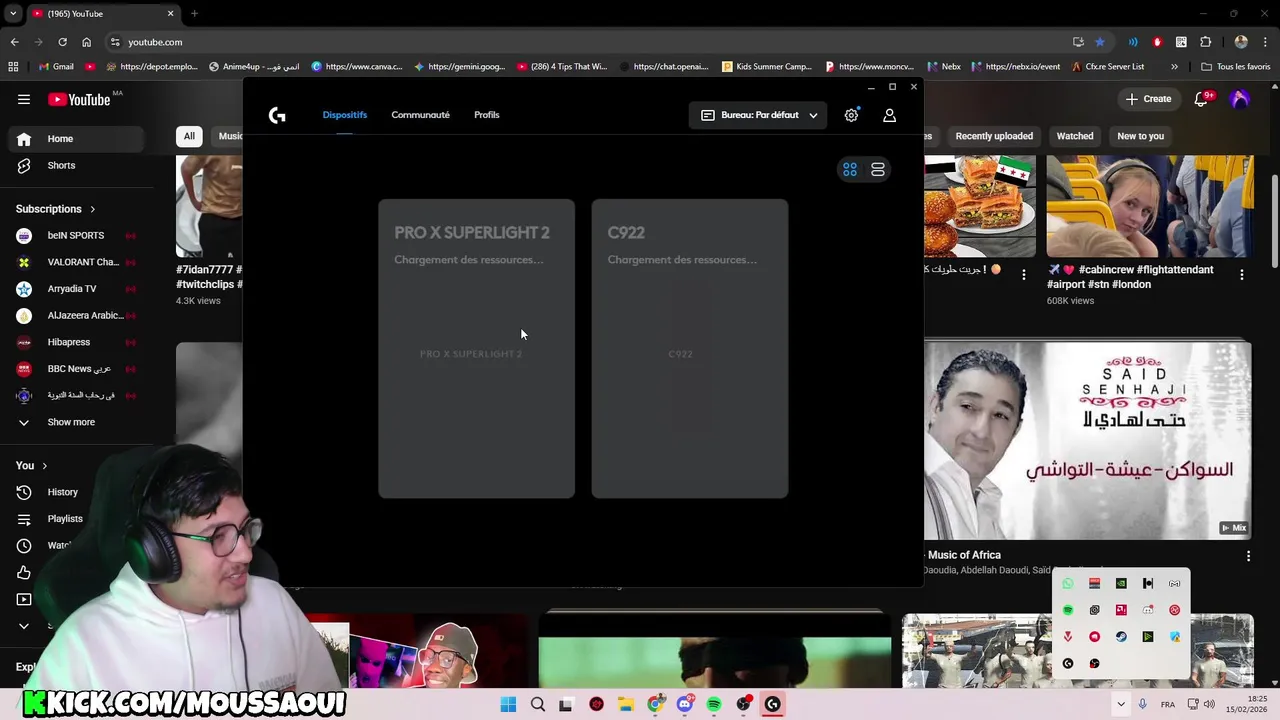Switch G HUB devices to grid view
Screen dimensions: 1280x720
850,170
